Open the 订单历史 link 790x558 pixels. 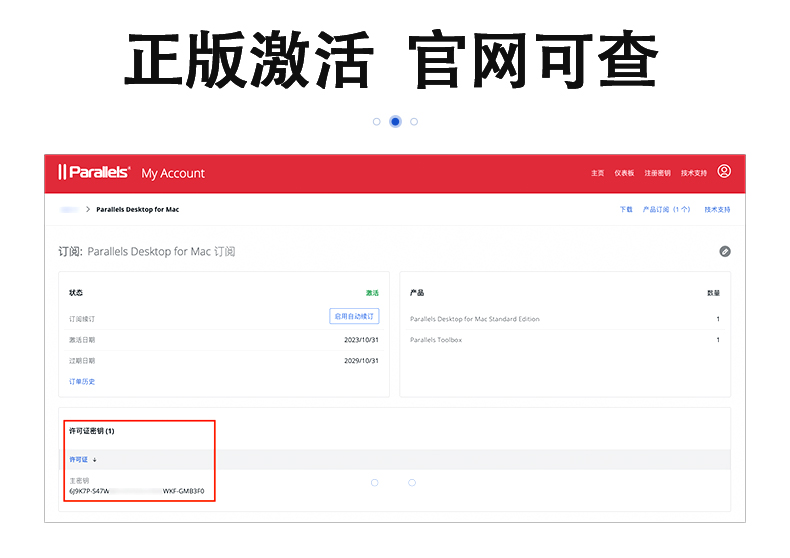(x=82, y=382)
